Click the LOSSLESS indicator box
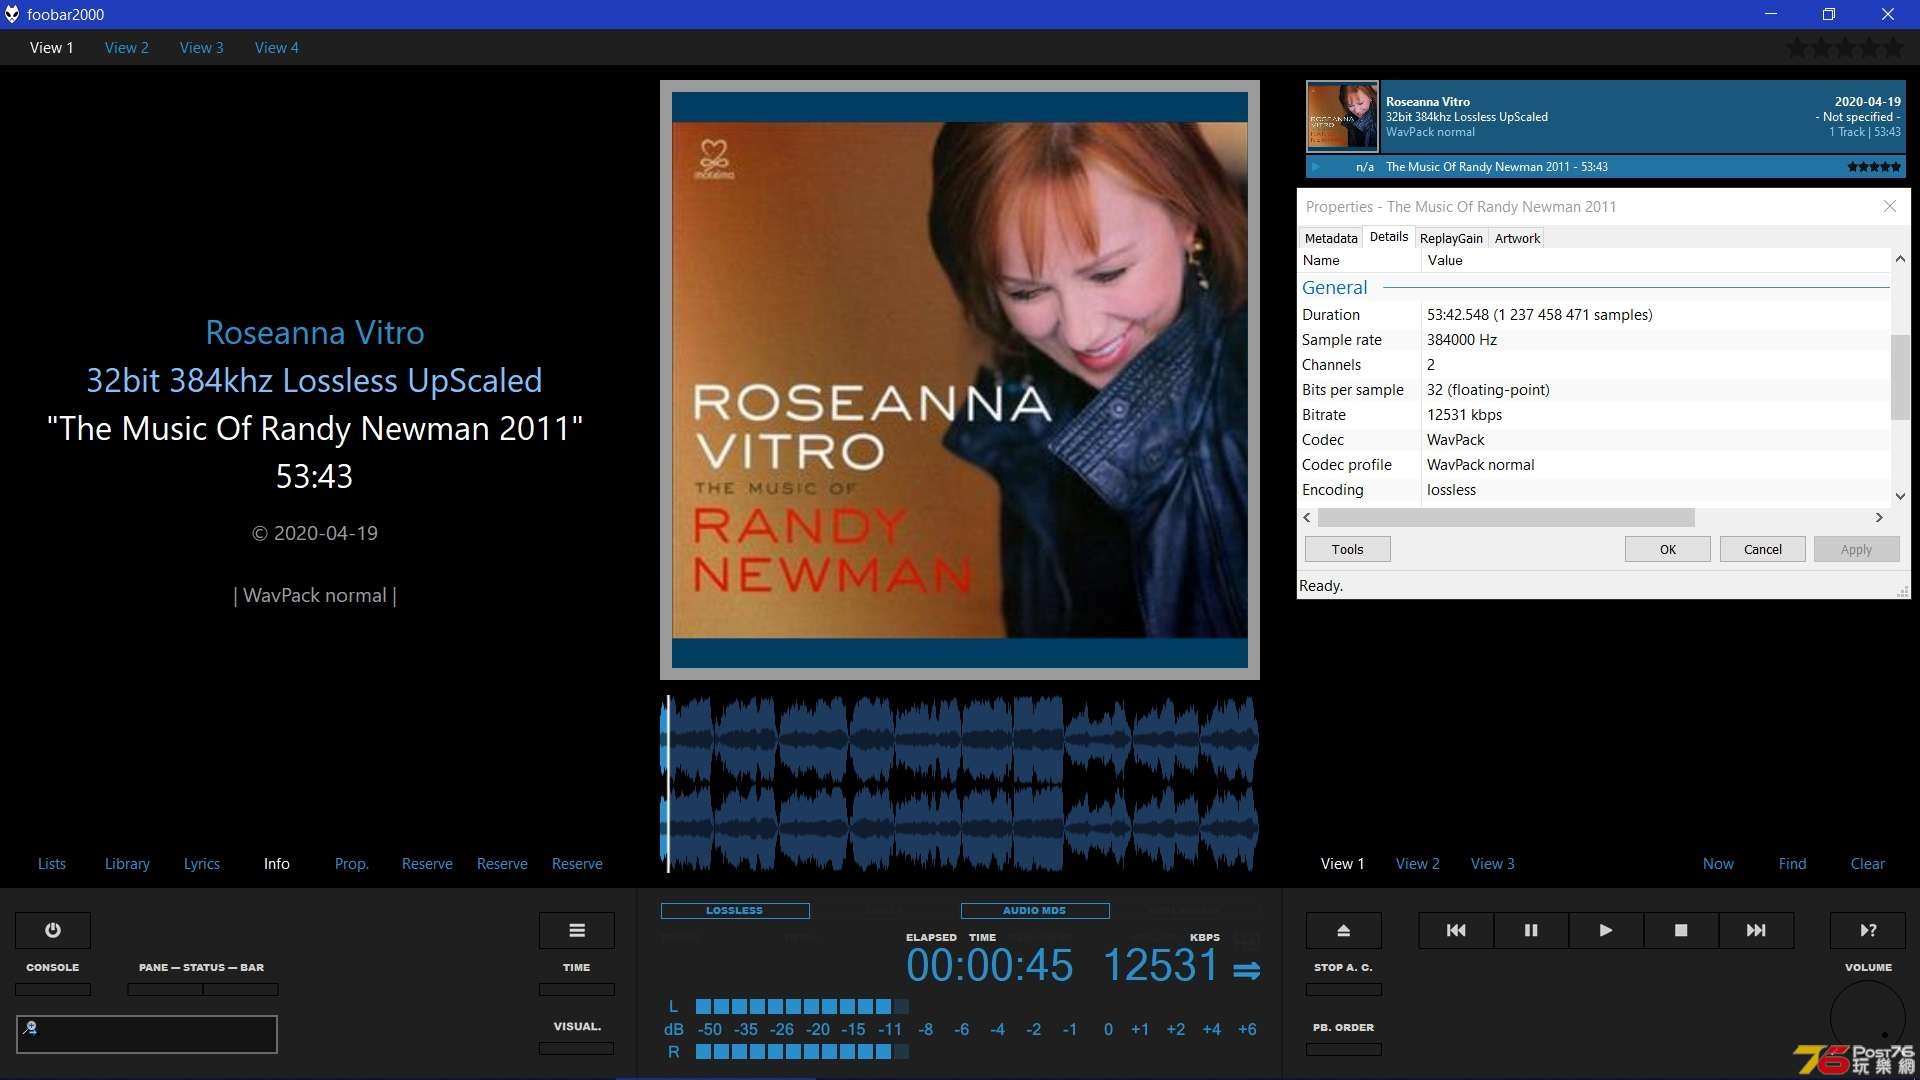The width and height of the screenshot is (1920, 1080). coord(735,911)
